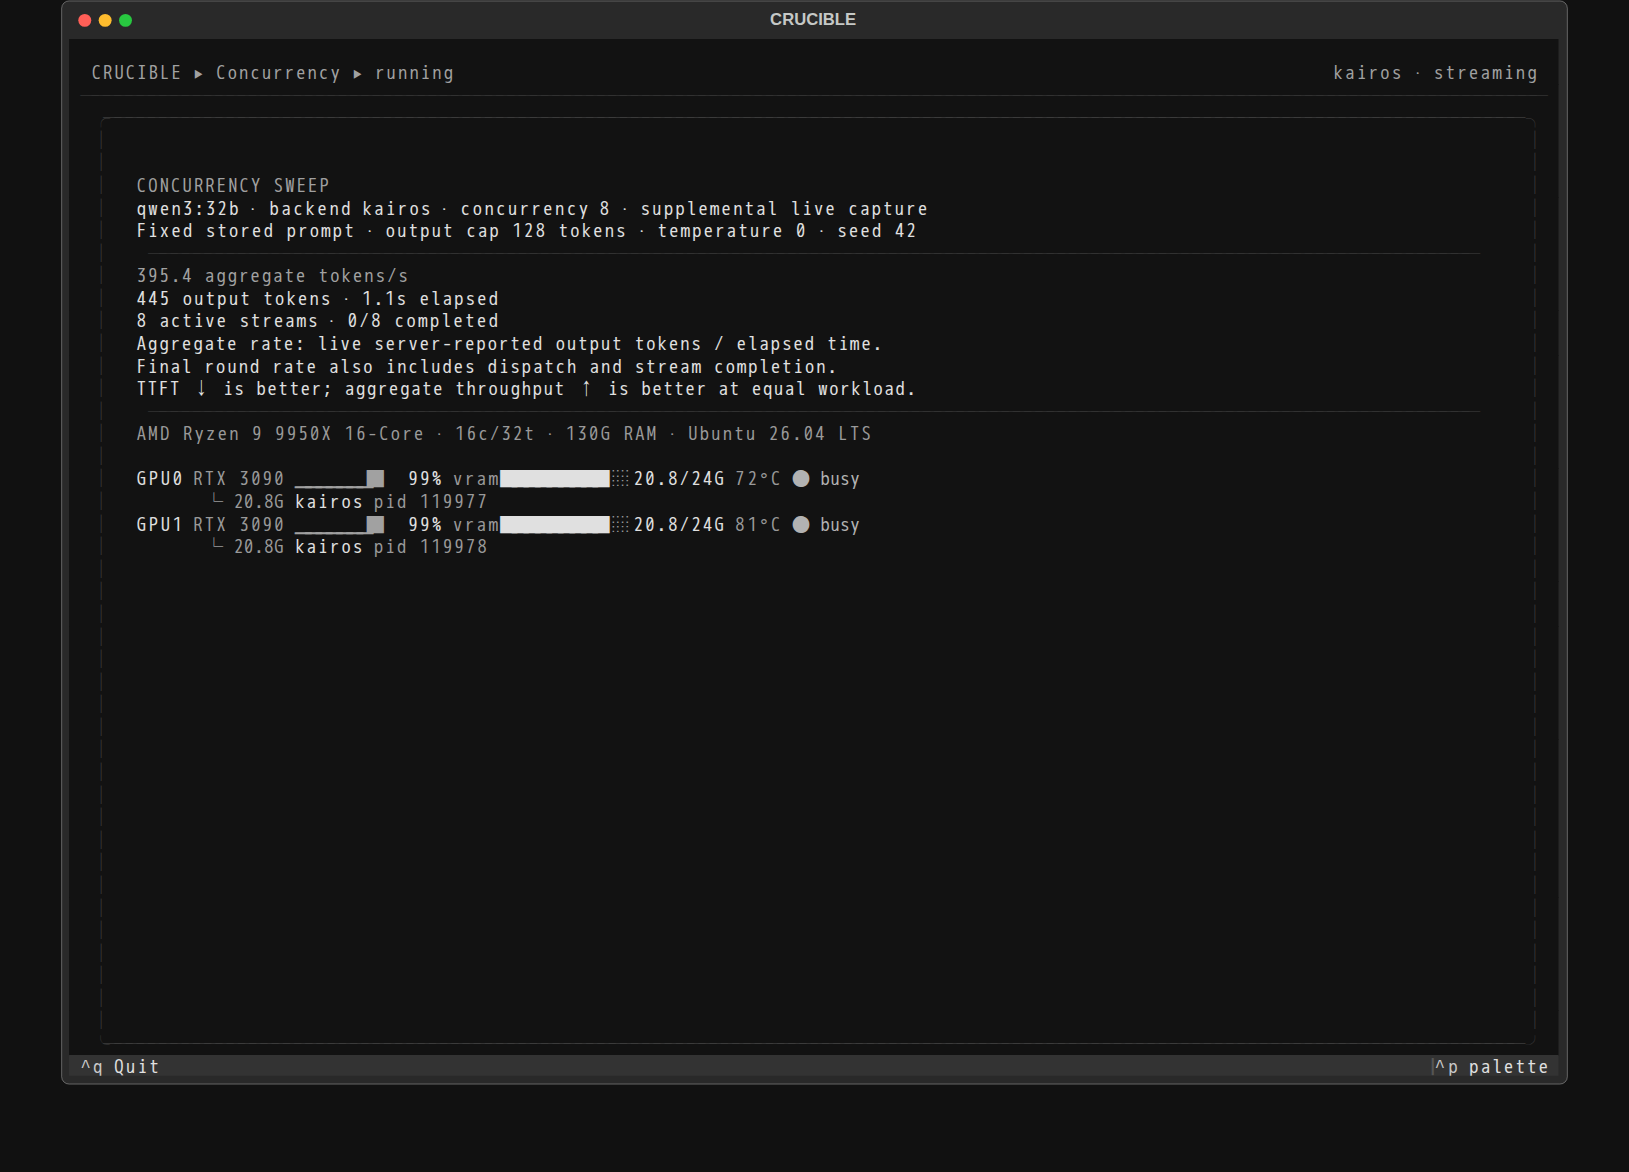Viewport: 1629px width, 1172px height.
Task: Select the kairos pid 119978 process row
Action: [x=350, y=547]
